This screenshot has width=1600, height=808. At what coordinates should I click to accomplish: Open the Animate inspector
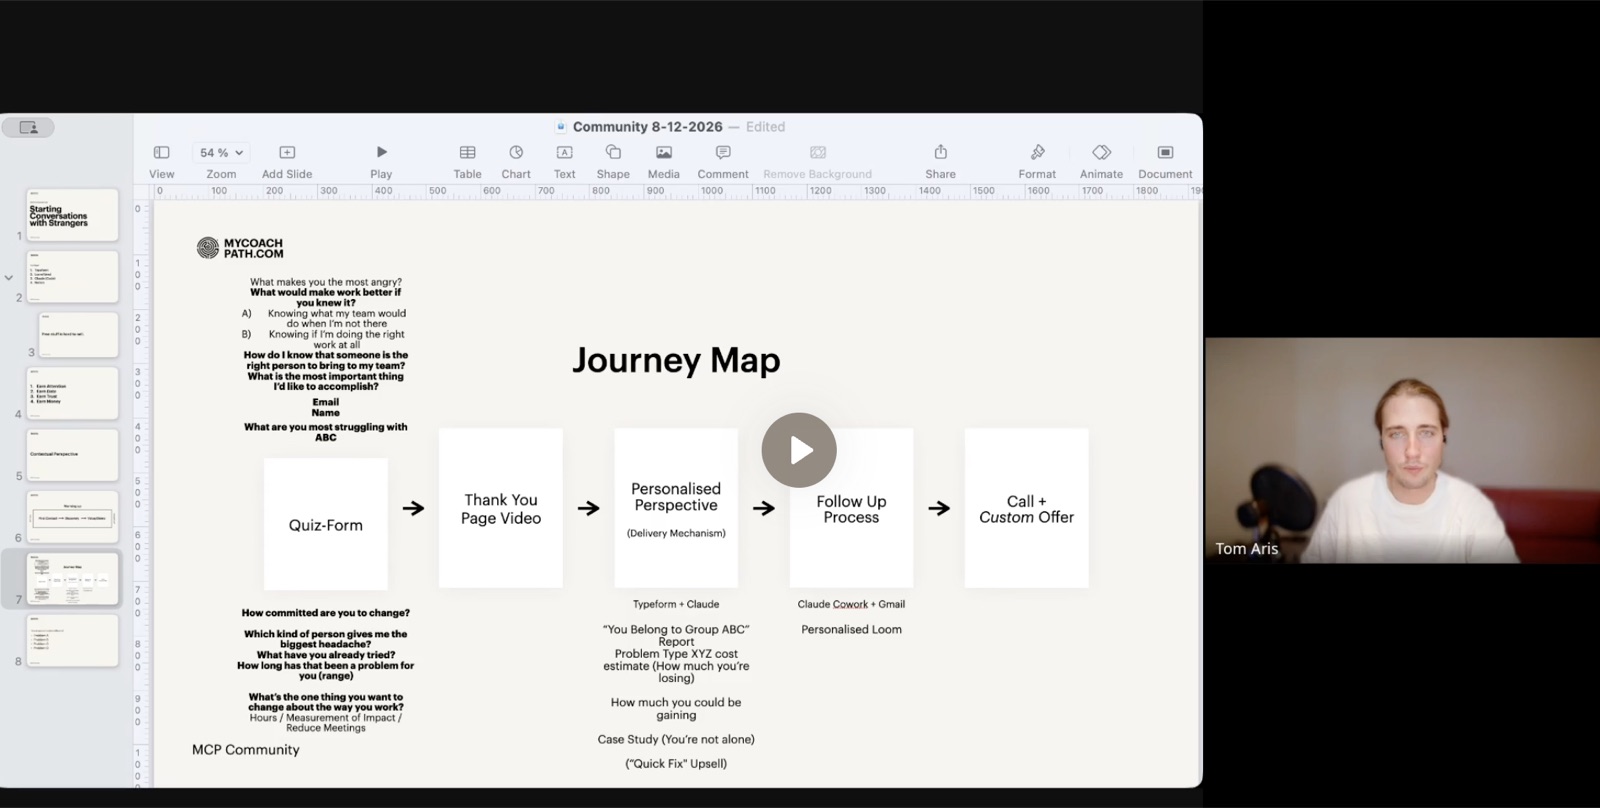[x=1101, y=161]
